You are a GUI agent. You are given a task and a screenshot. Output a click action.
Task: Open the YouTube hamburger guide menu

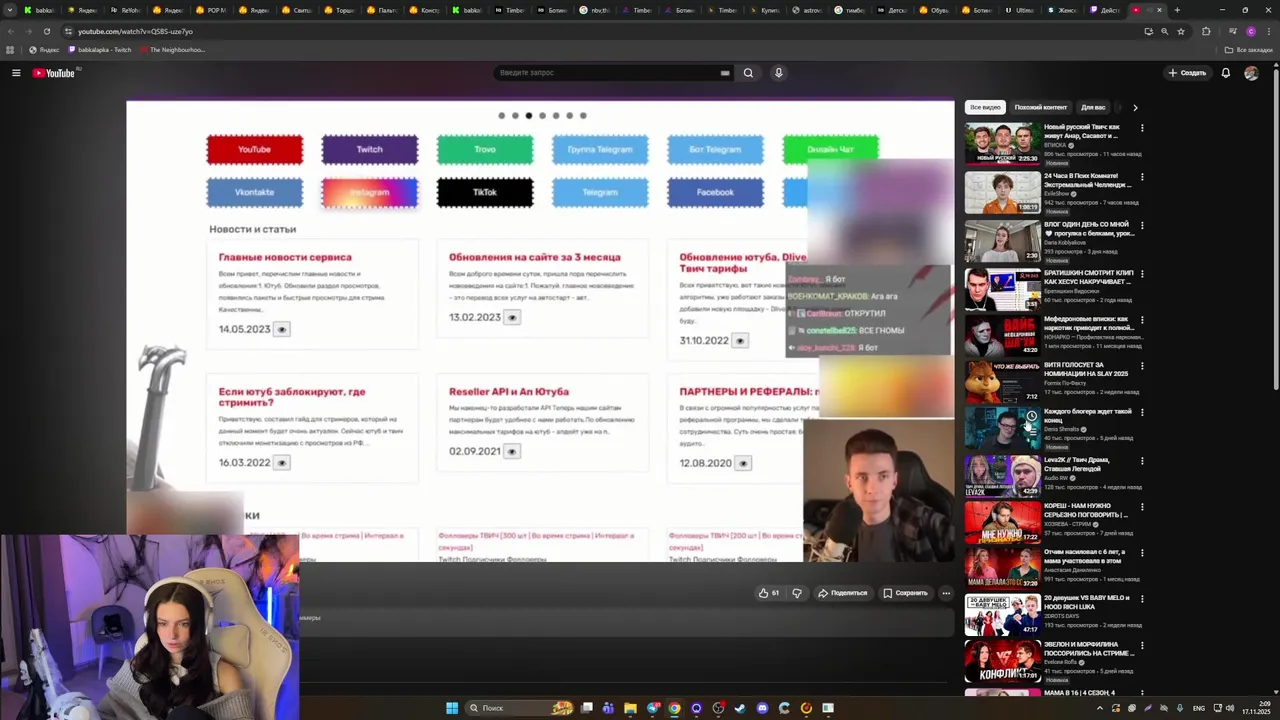[x=16, y=73]
